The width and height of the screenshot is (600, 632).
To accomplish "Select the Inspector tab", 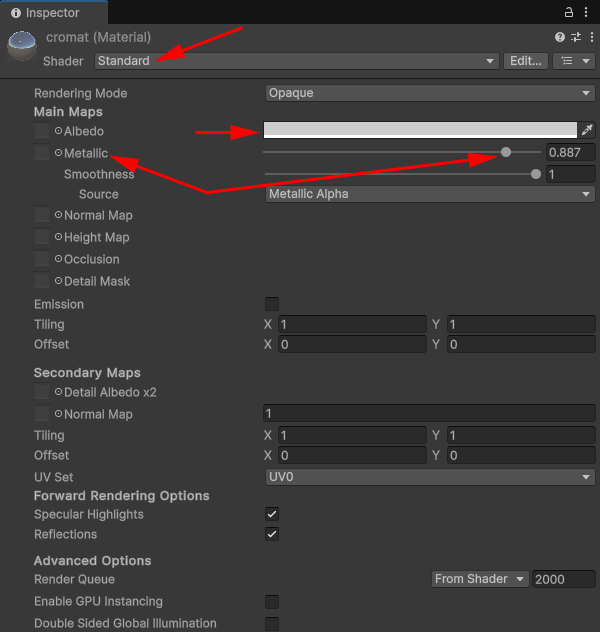I will (x=44, y=13).
